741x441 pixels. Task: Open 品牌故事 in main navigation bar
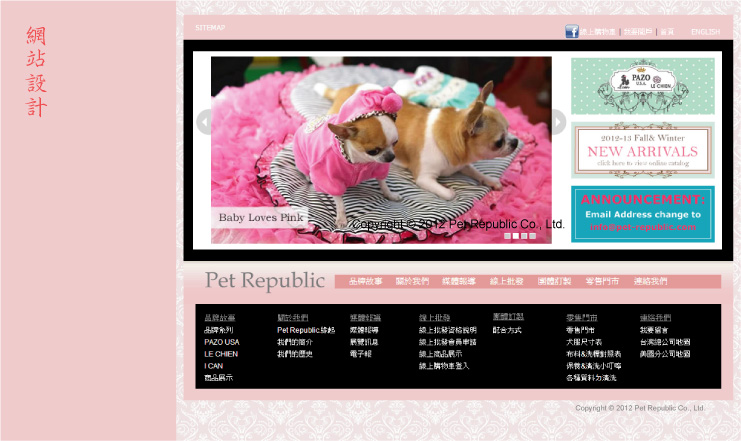click(x=365, y=281)
